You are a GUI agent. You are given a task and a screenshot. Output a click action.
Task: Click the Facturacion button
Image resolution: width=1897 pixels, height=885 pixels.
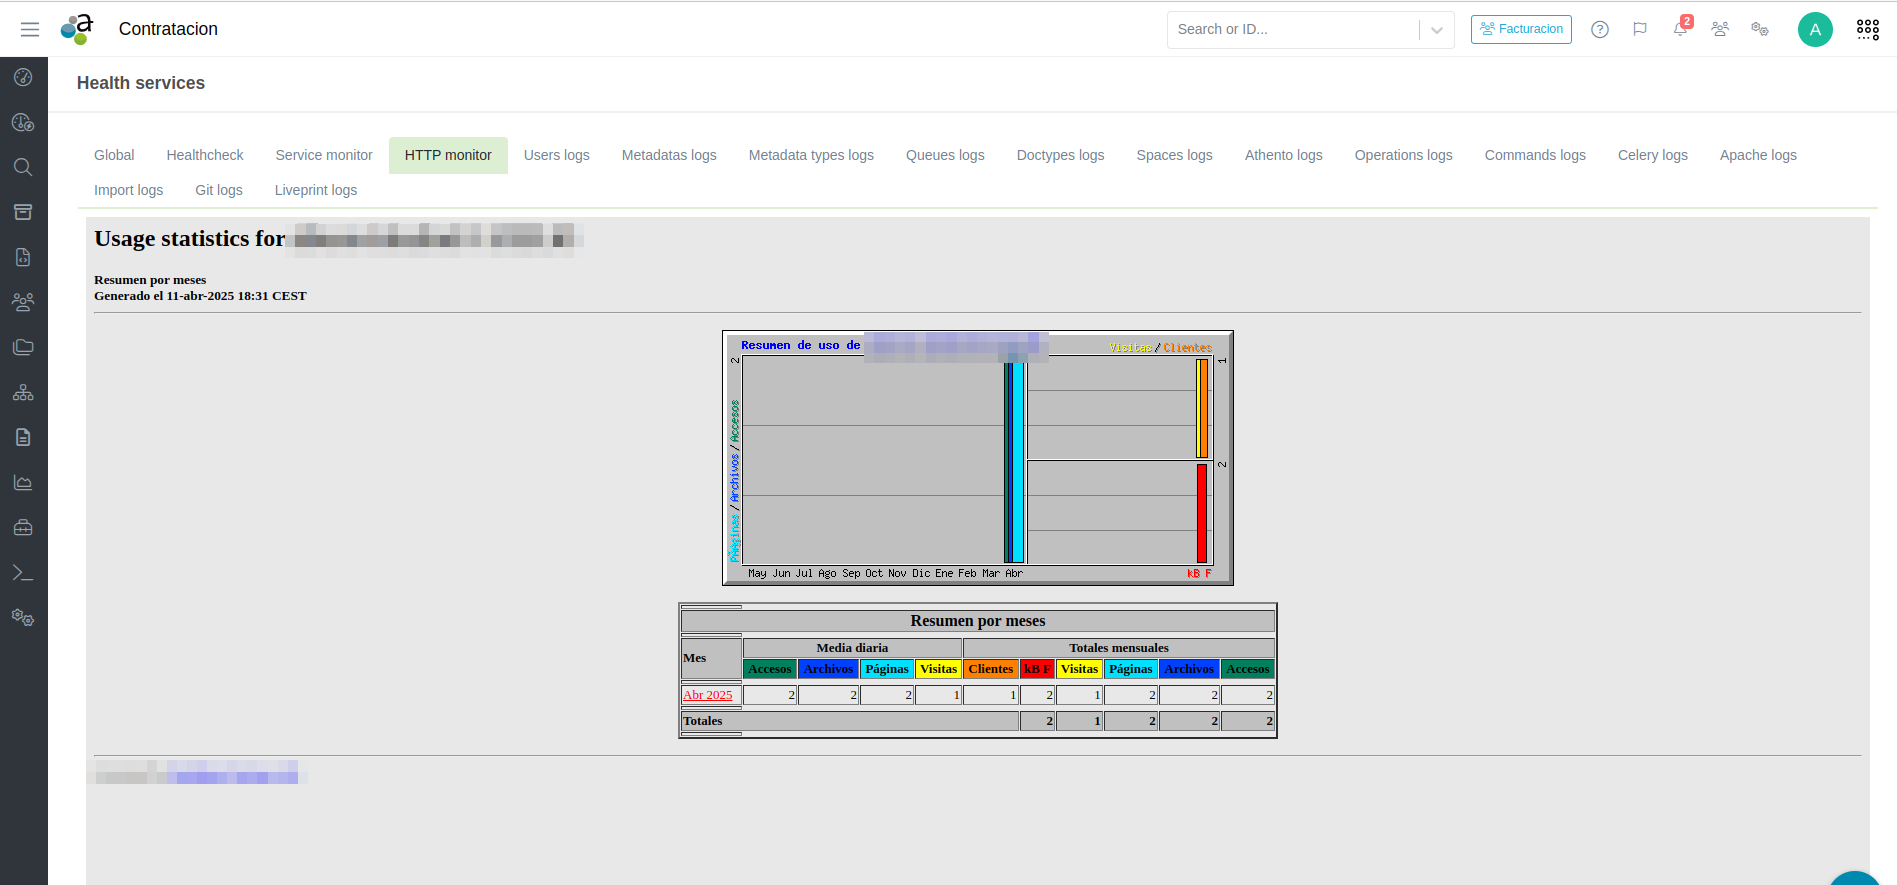pyautogui.click(x=1520, y=30)
